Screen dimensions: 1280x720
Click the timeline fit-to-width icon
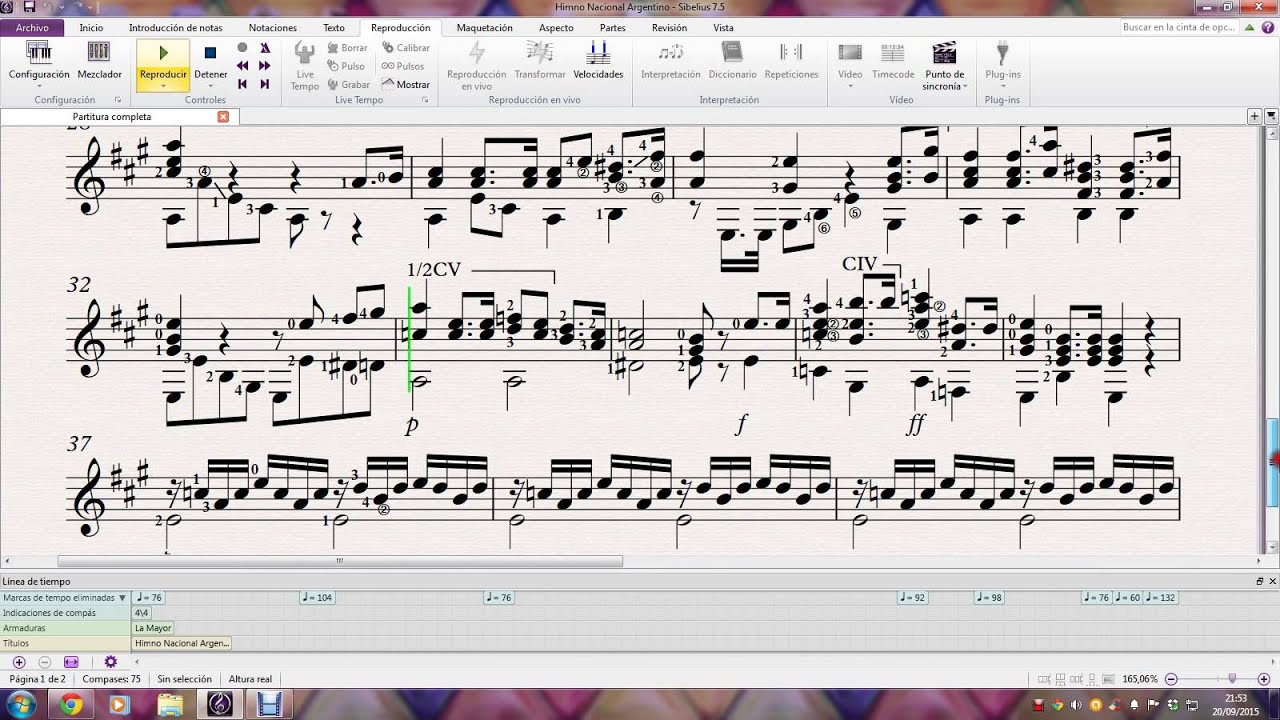tap(71, 662)
